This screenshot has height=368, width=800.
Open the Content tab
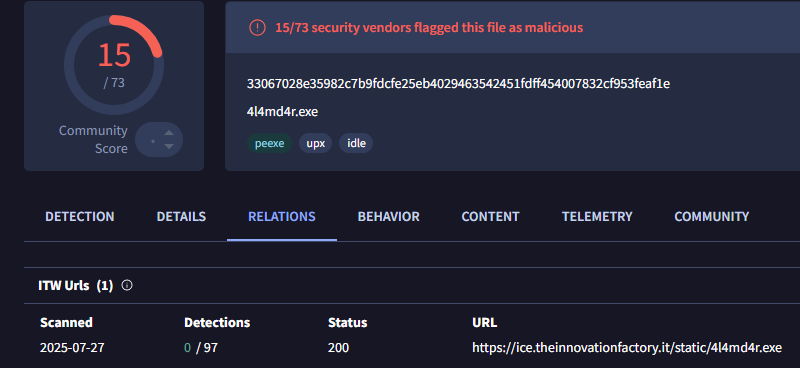click(490, 216)
